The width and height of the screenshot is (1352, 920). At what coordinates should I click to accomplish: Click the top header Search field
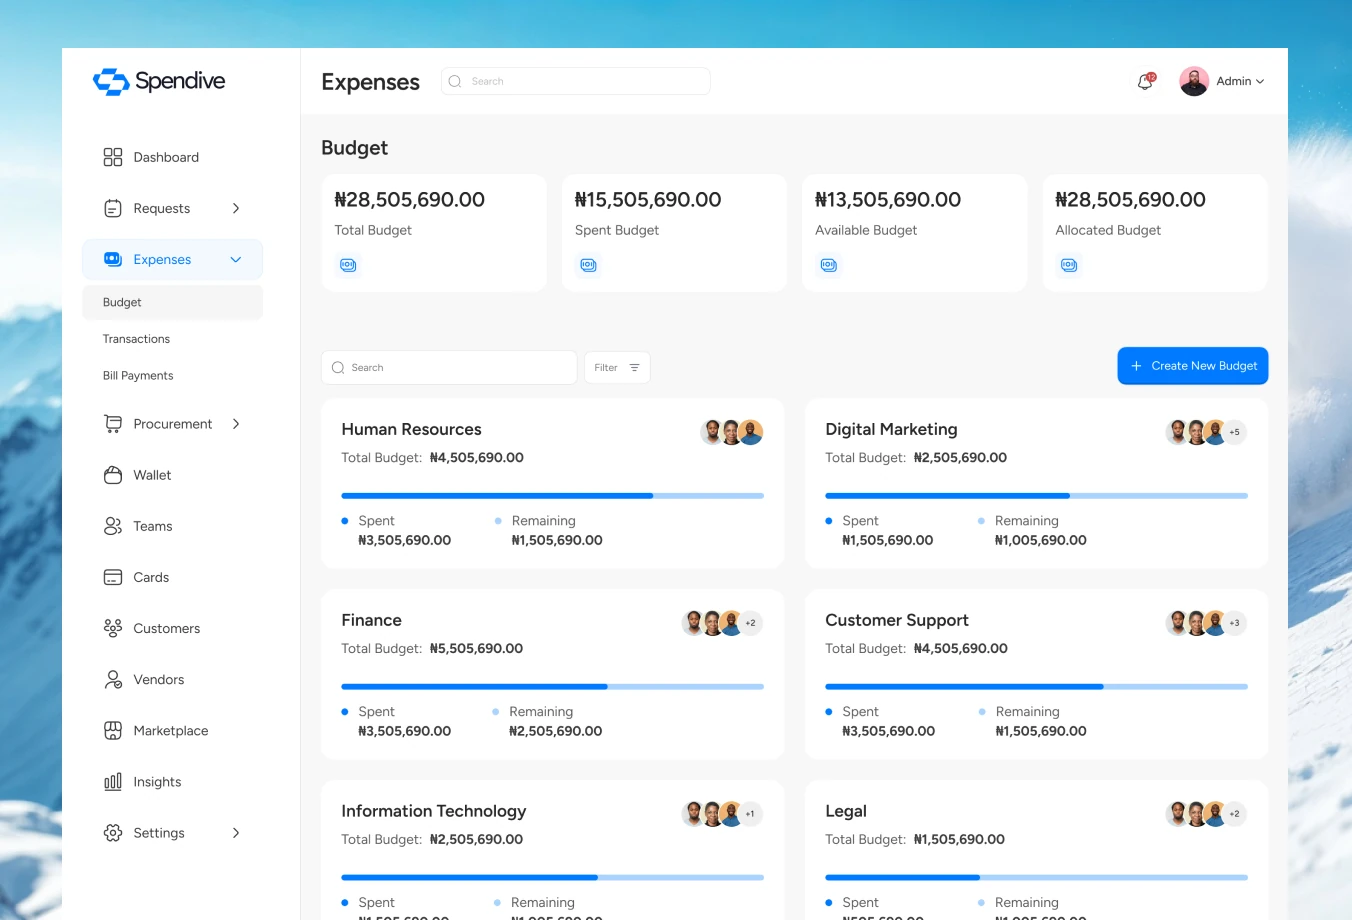tap(576, 81)
